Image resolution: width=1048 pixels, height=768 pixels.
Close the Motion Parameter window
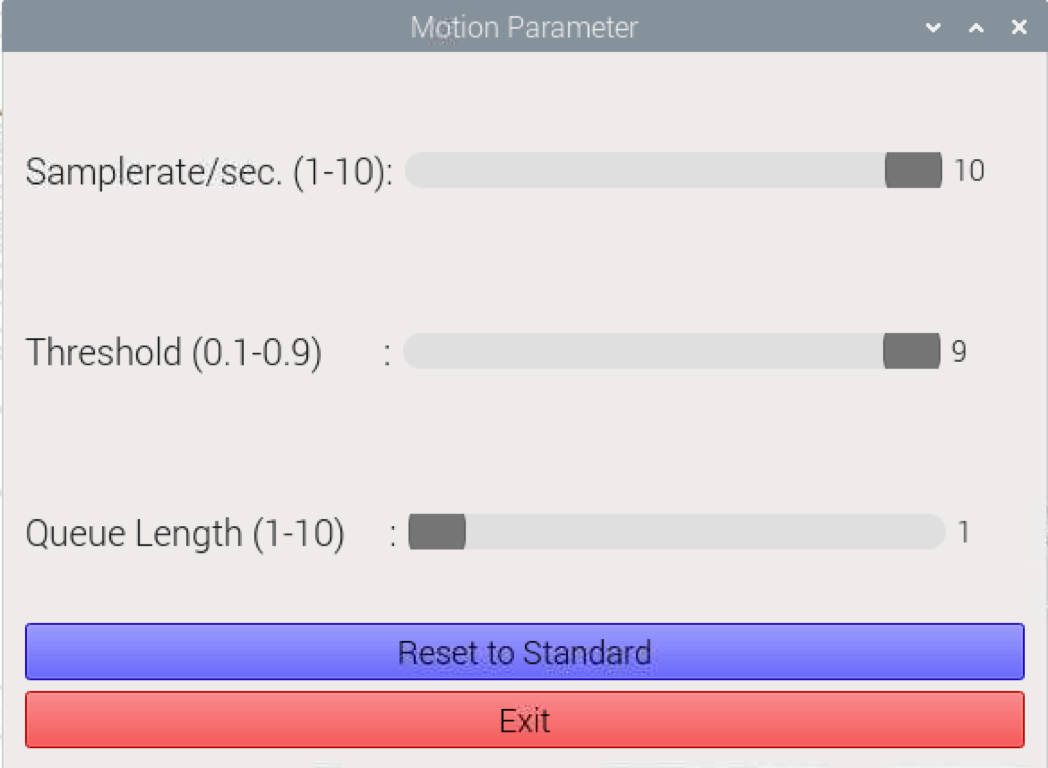(1019, 28)
